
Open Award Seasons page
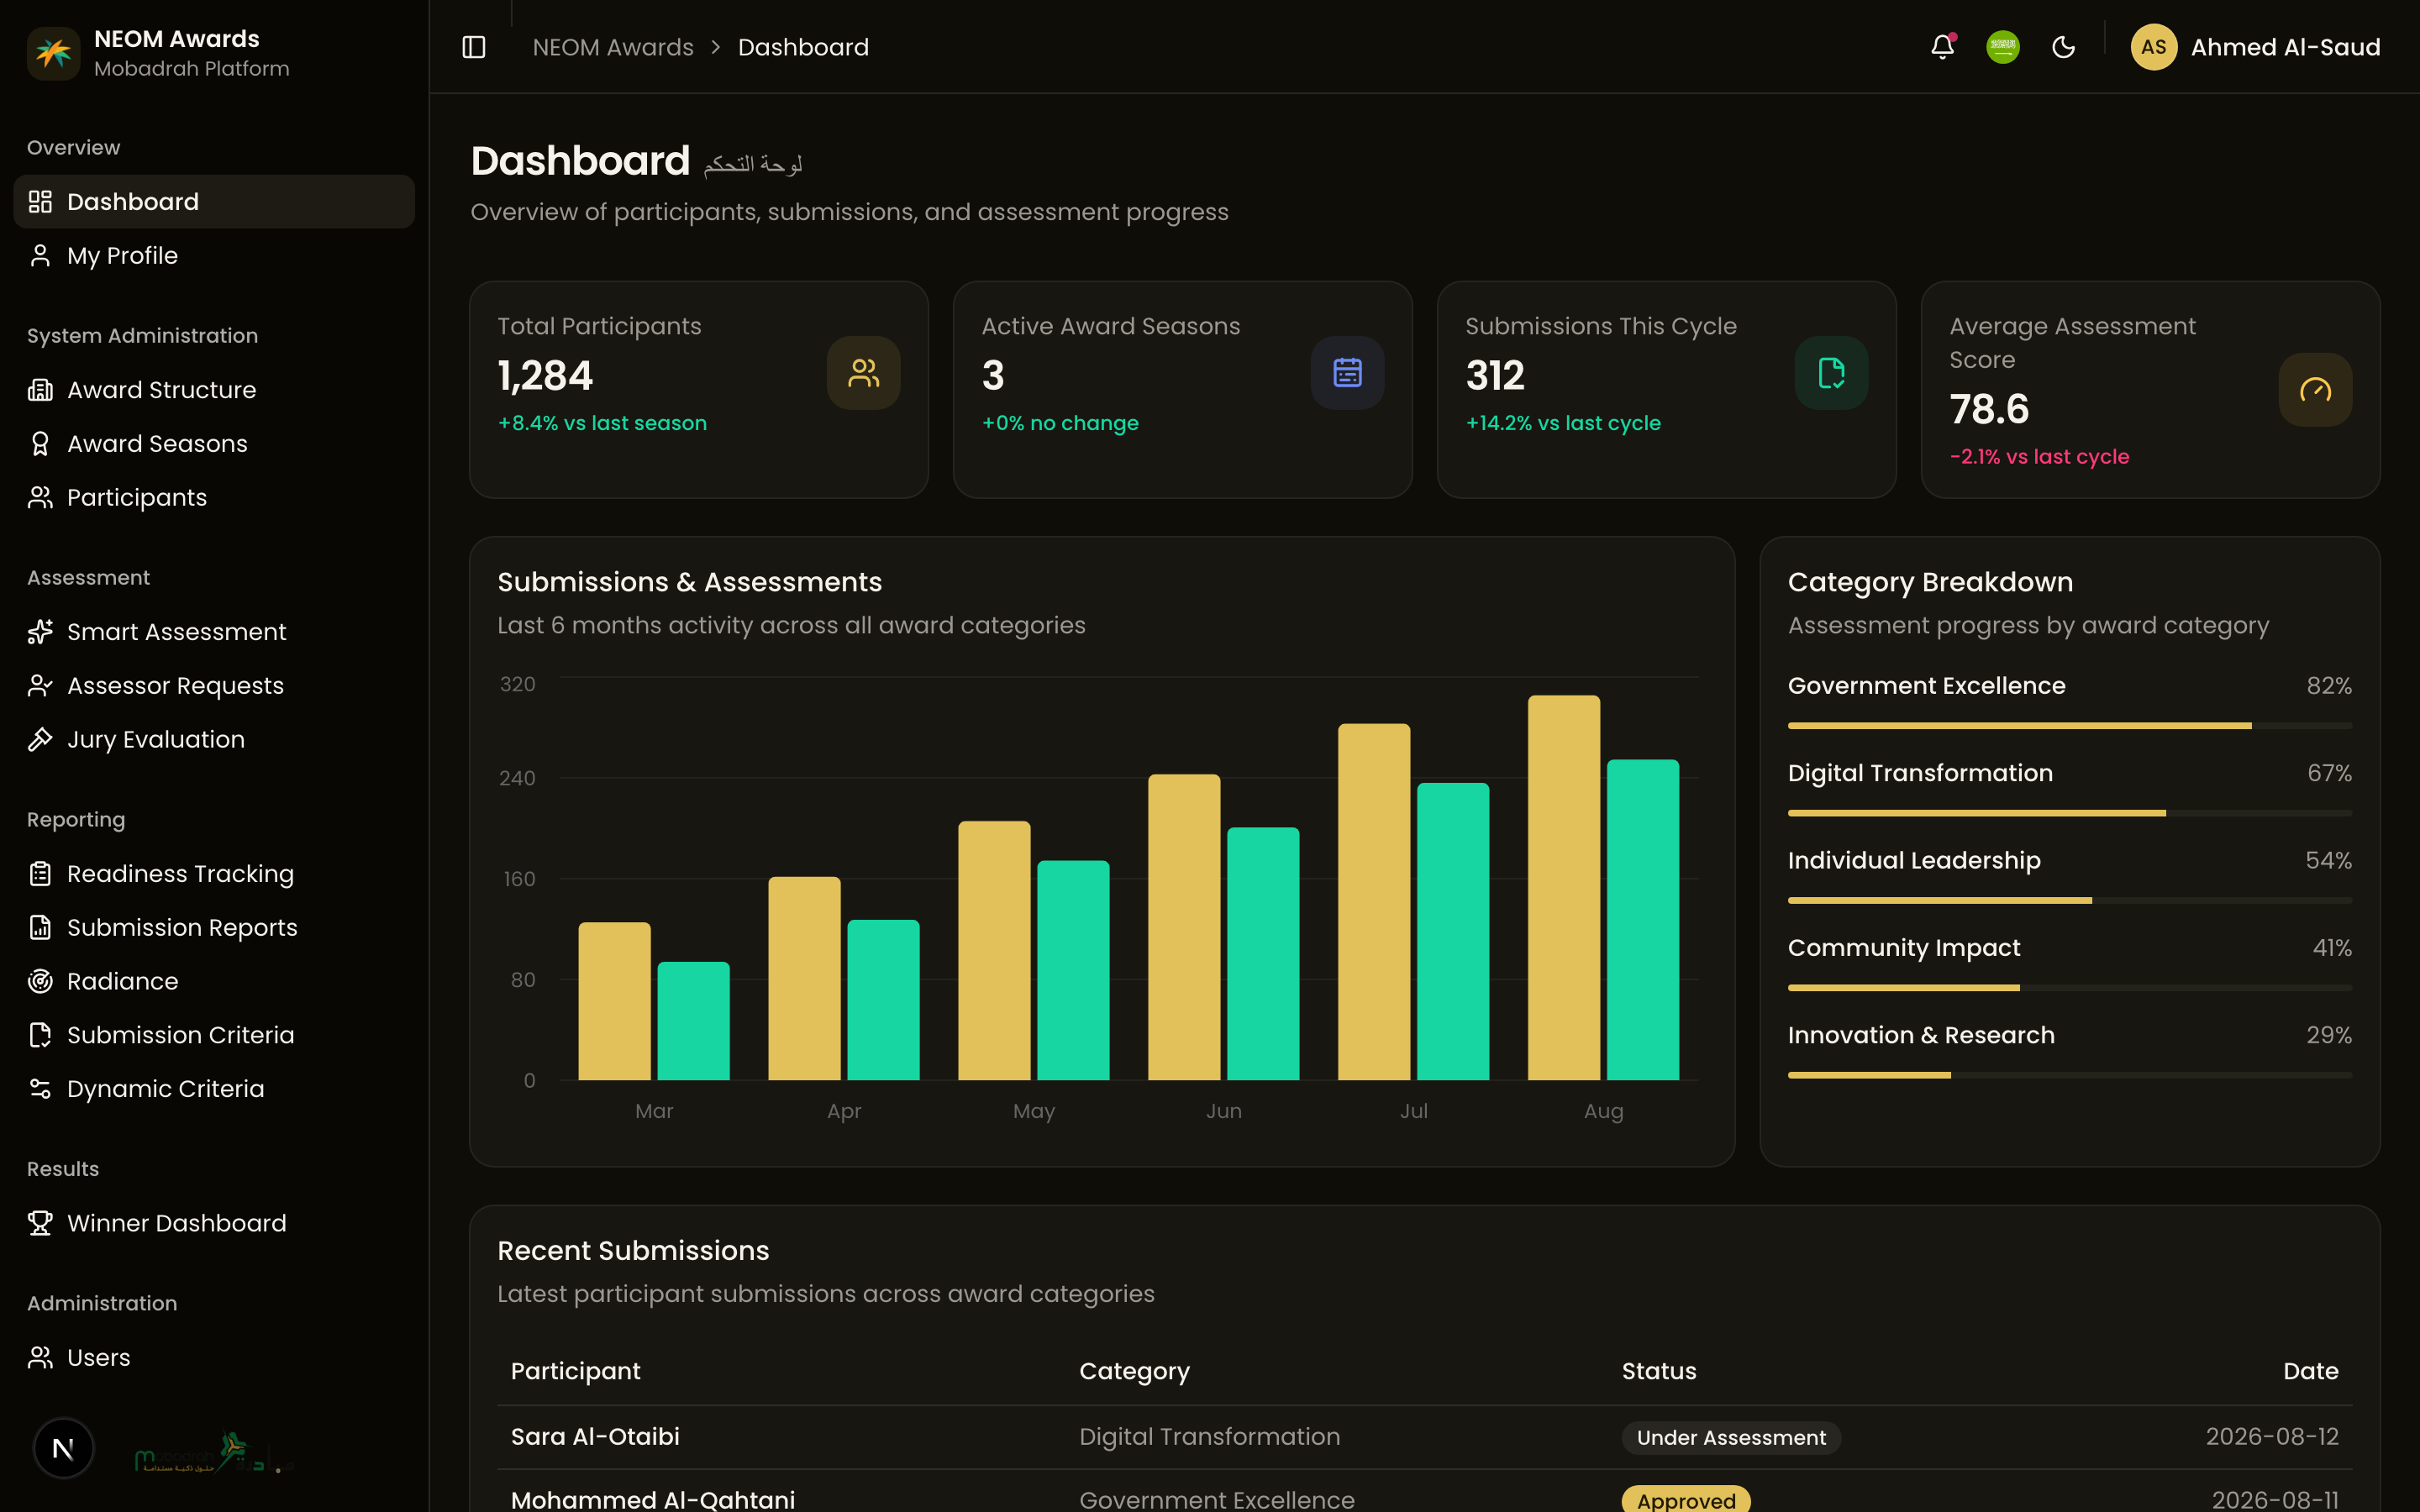point(214,444)
